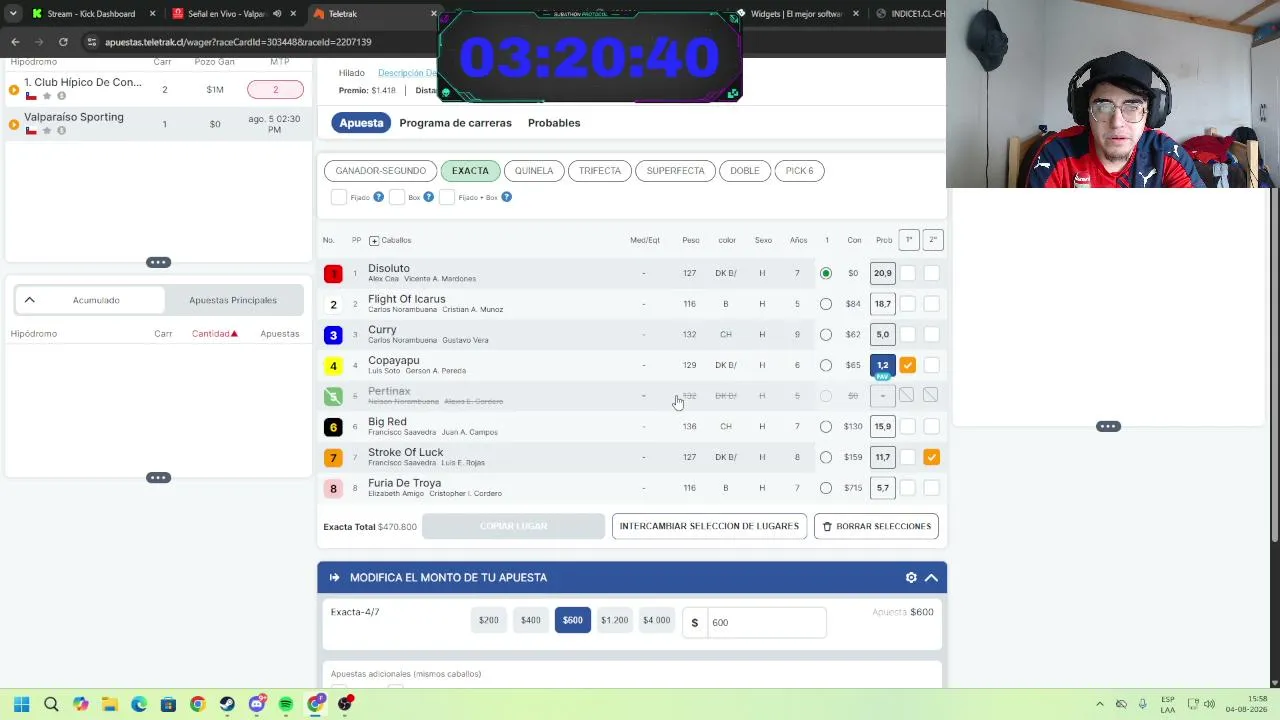
Task: Open Apuestas Principales tab
Action: click(233, 300)
